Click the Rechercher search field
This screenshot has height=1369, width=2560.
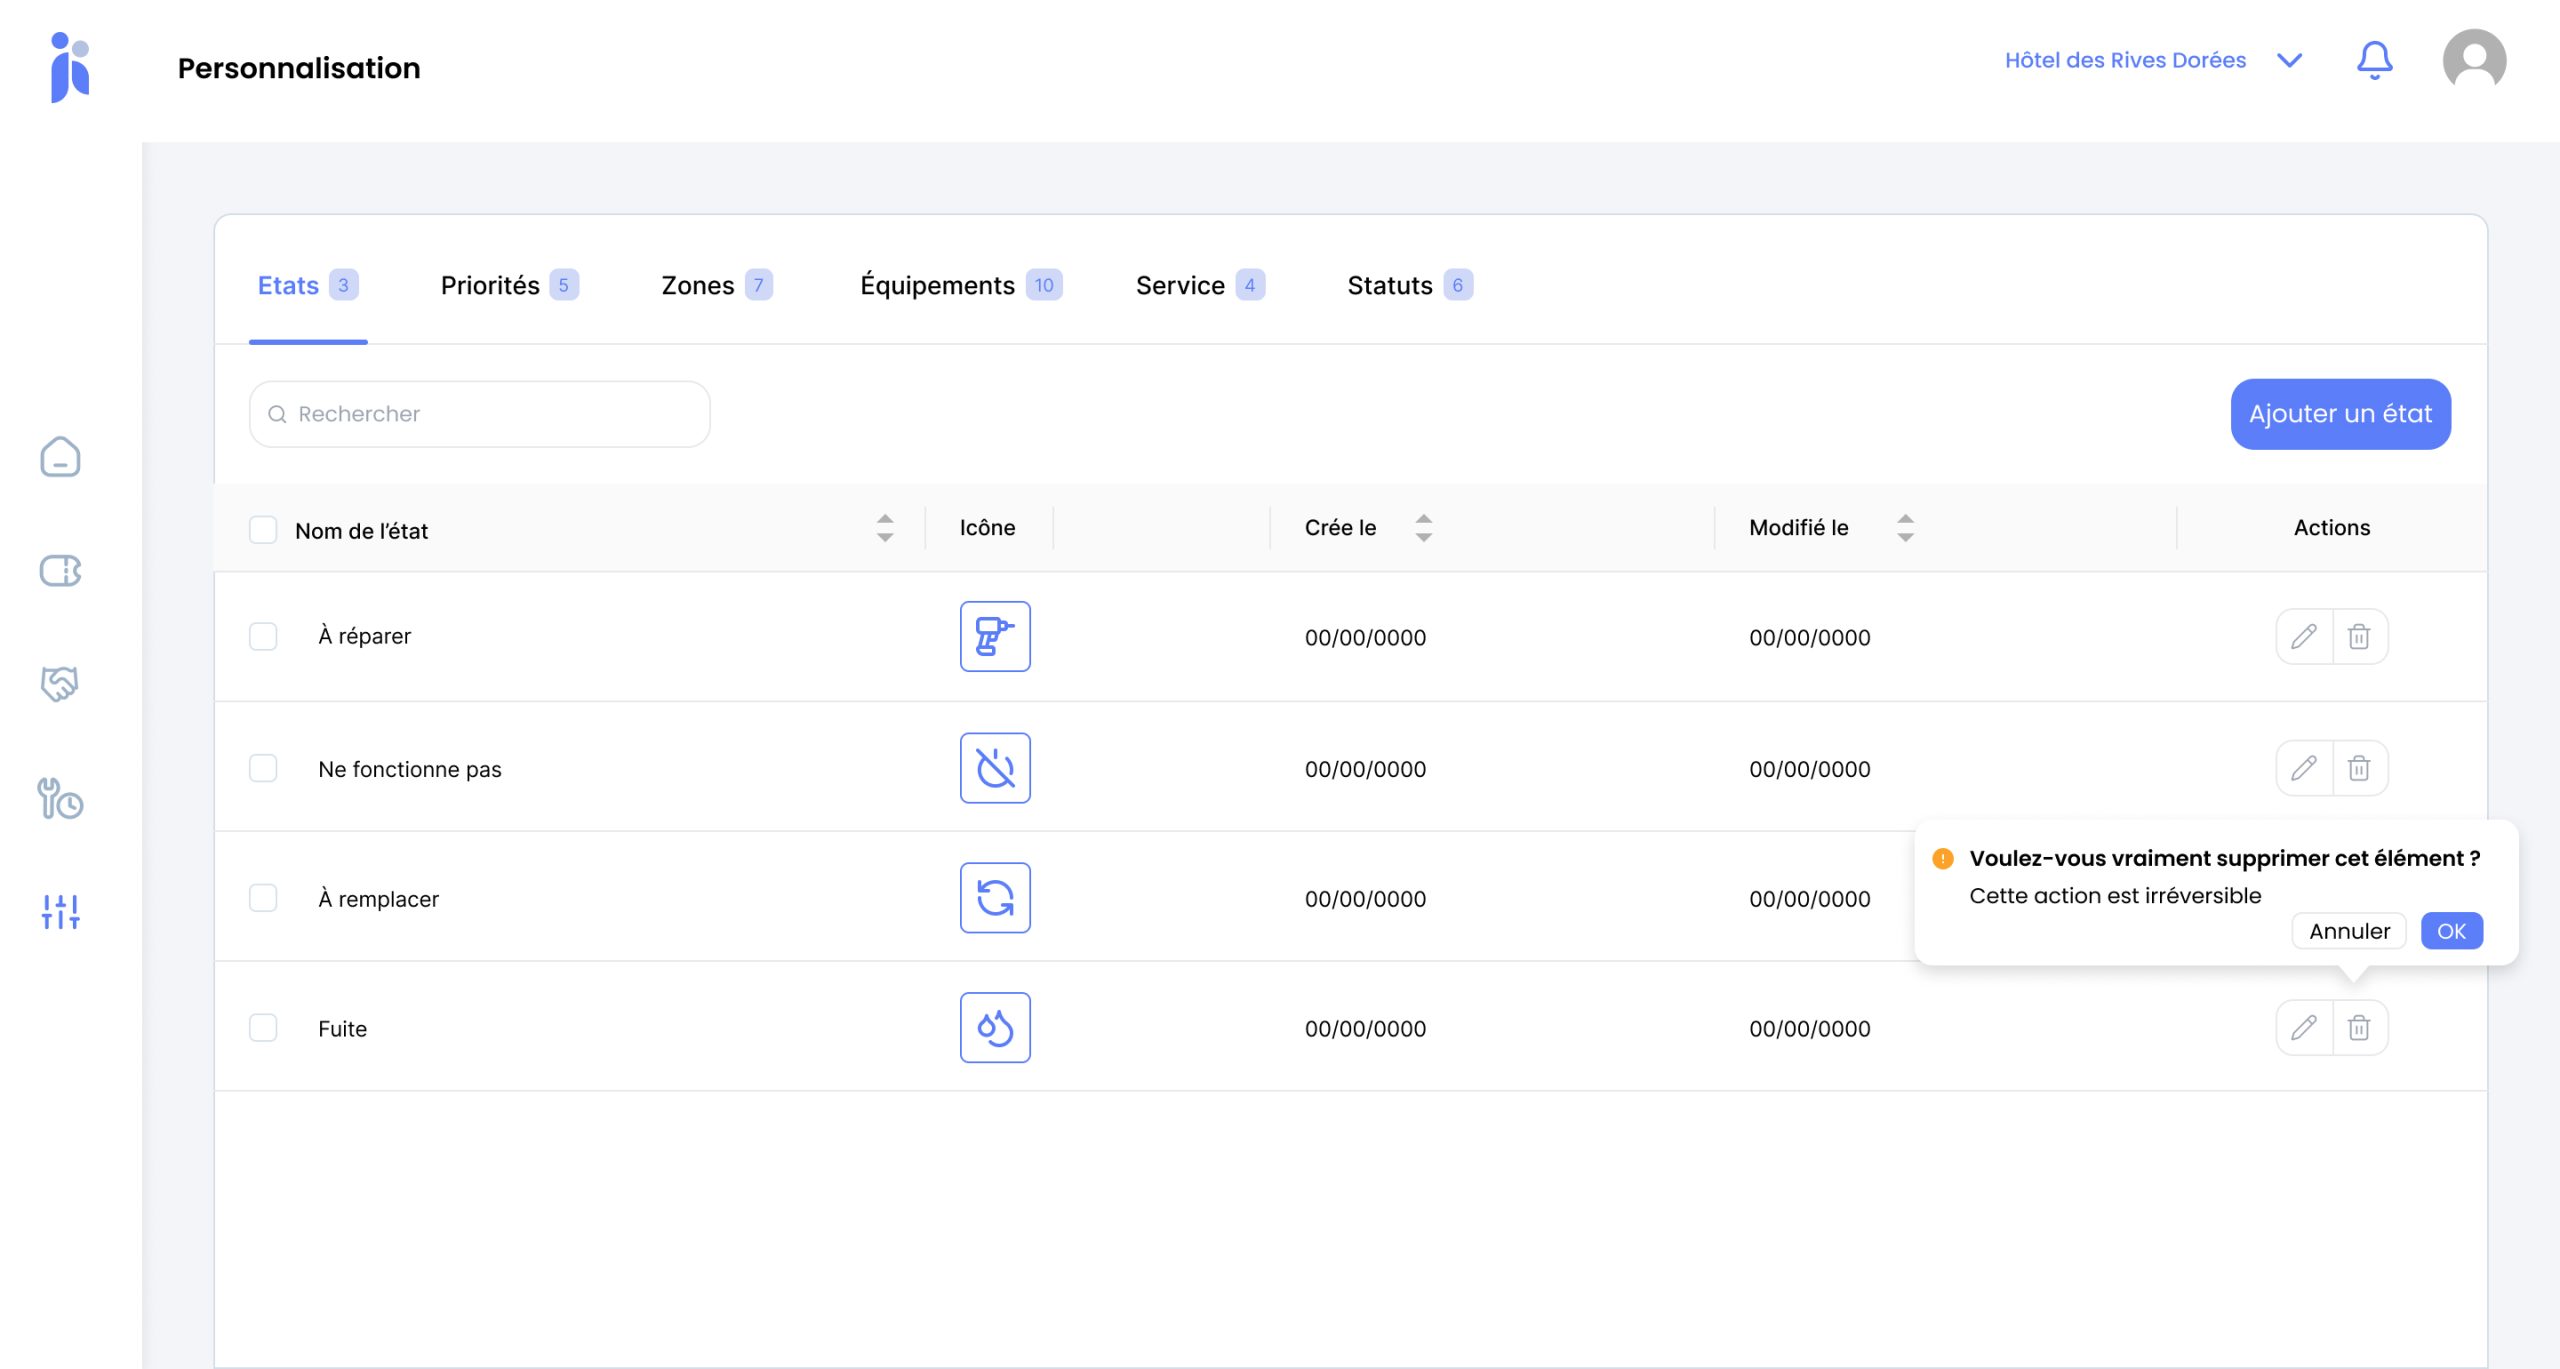click(480, 414)
